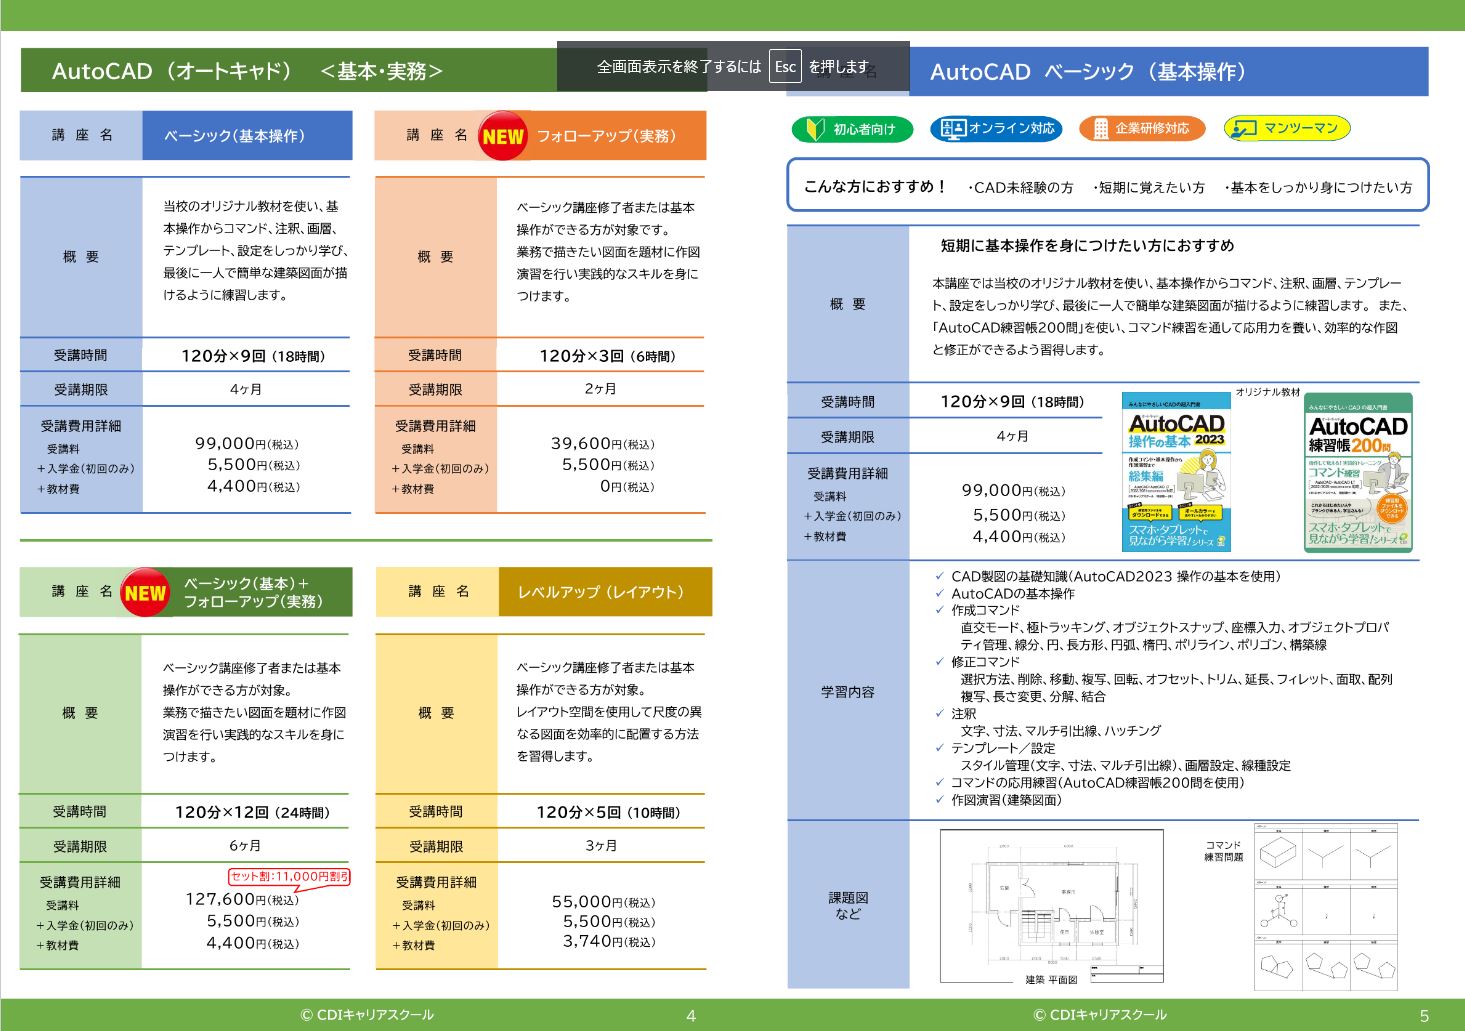
Task: Click the 課題図など row label
Action: tap(848, 905)
